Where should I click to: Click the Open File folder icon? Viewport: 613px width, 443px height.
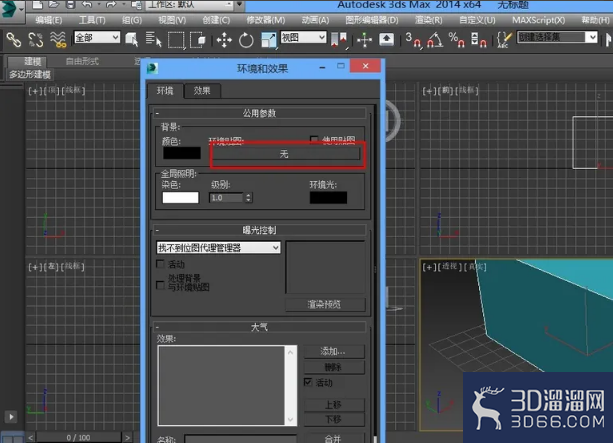tap(54, 4)
